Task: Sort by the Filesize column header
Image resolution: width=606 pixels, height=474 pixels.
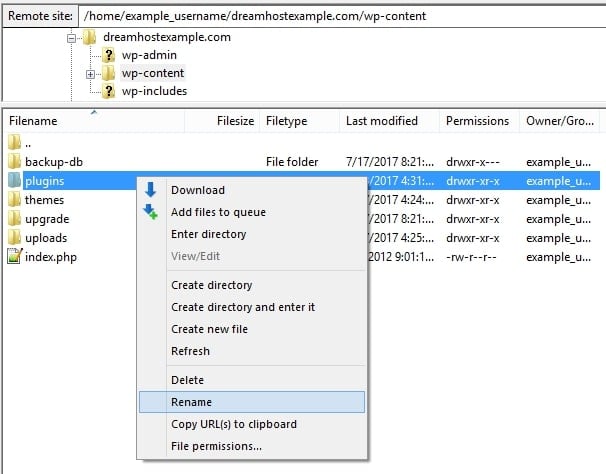Action: [222, 121]
